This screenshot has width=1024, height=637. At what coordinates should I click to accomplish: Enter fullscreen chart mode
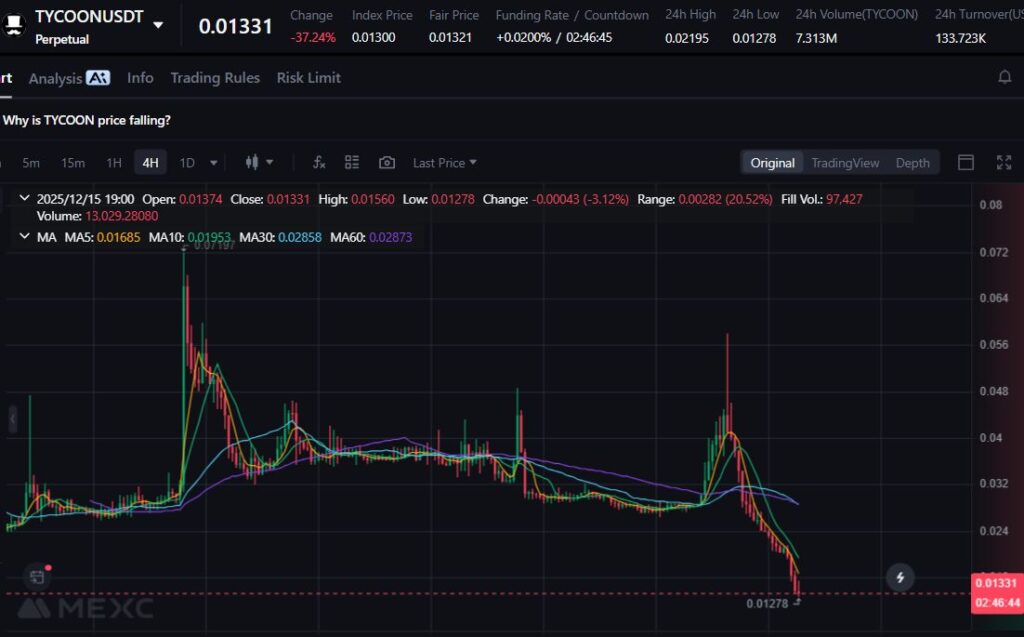coord(1005,163)
